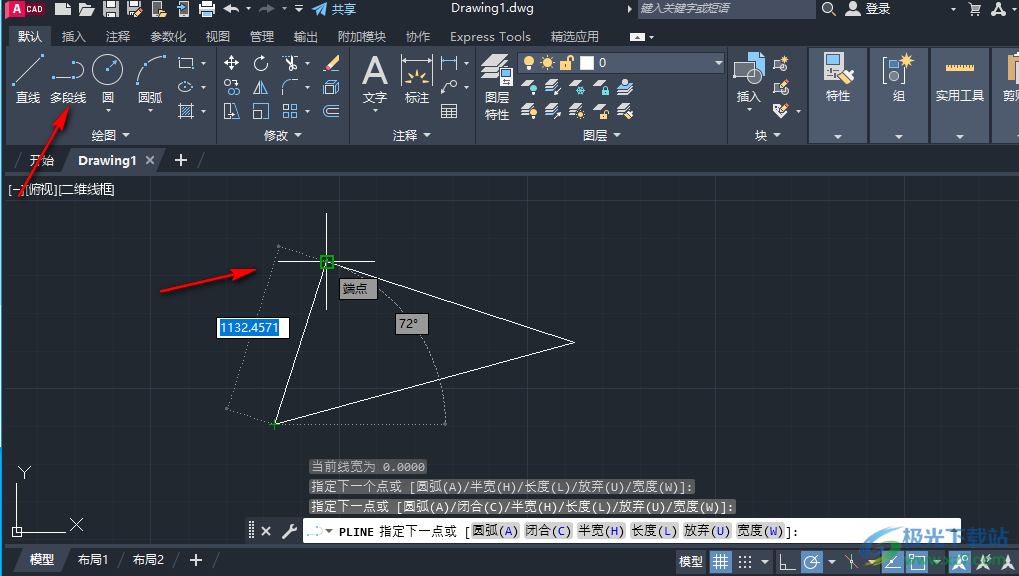Click the Hatch fill tool icon
The height and width of the screenshot is (576, 1019).
186,111
